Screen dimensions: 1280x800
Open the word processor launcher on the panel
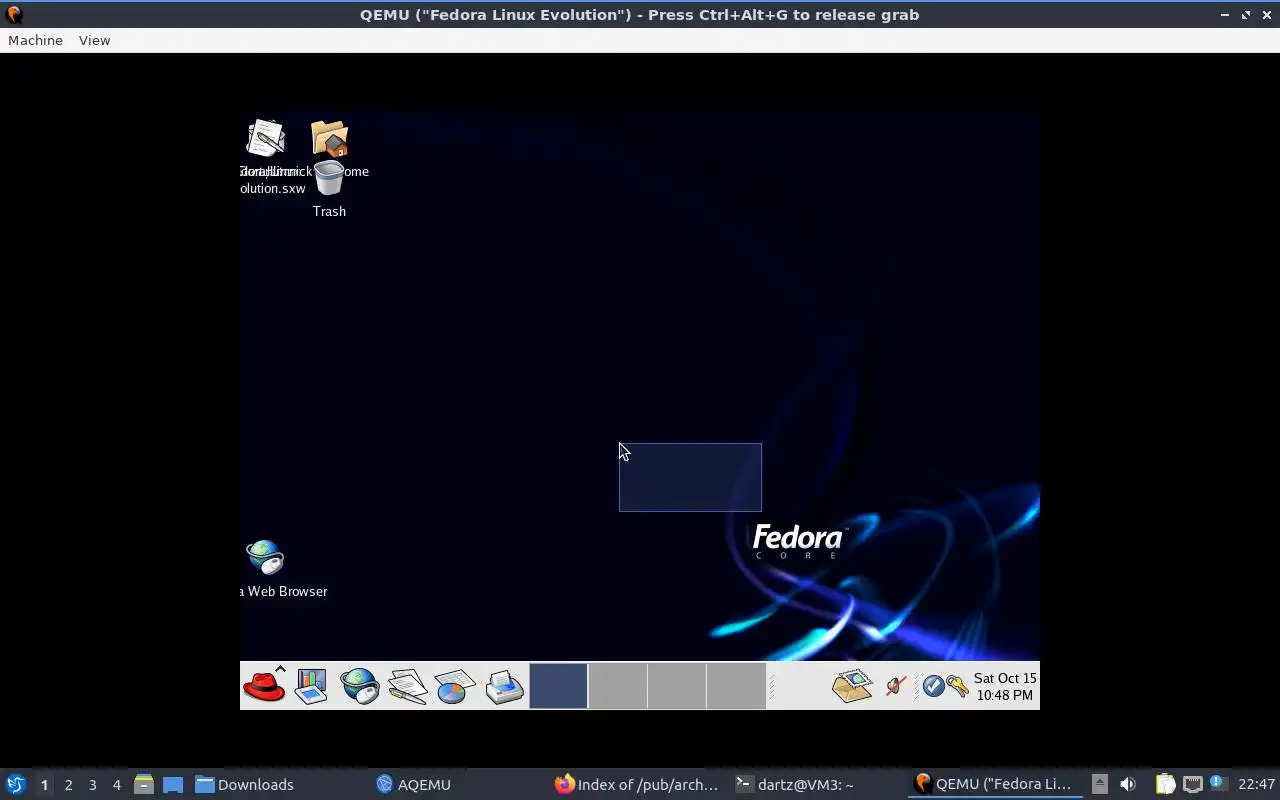pos(407,686)
